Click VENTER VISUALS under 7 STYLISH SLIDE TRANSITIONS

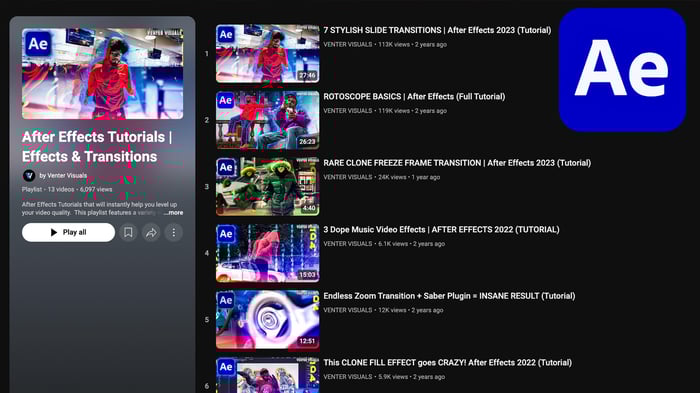point(347,44)
